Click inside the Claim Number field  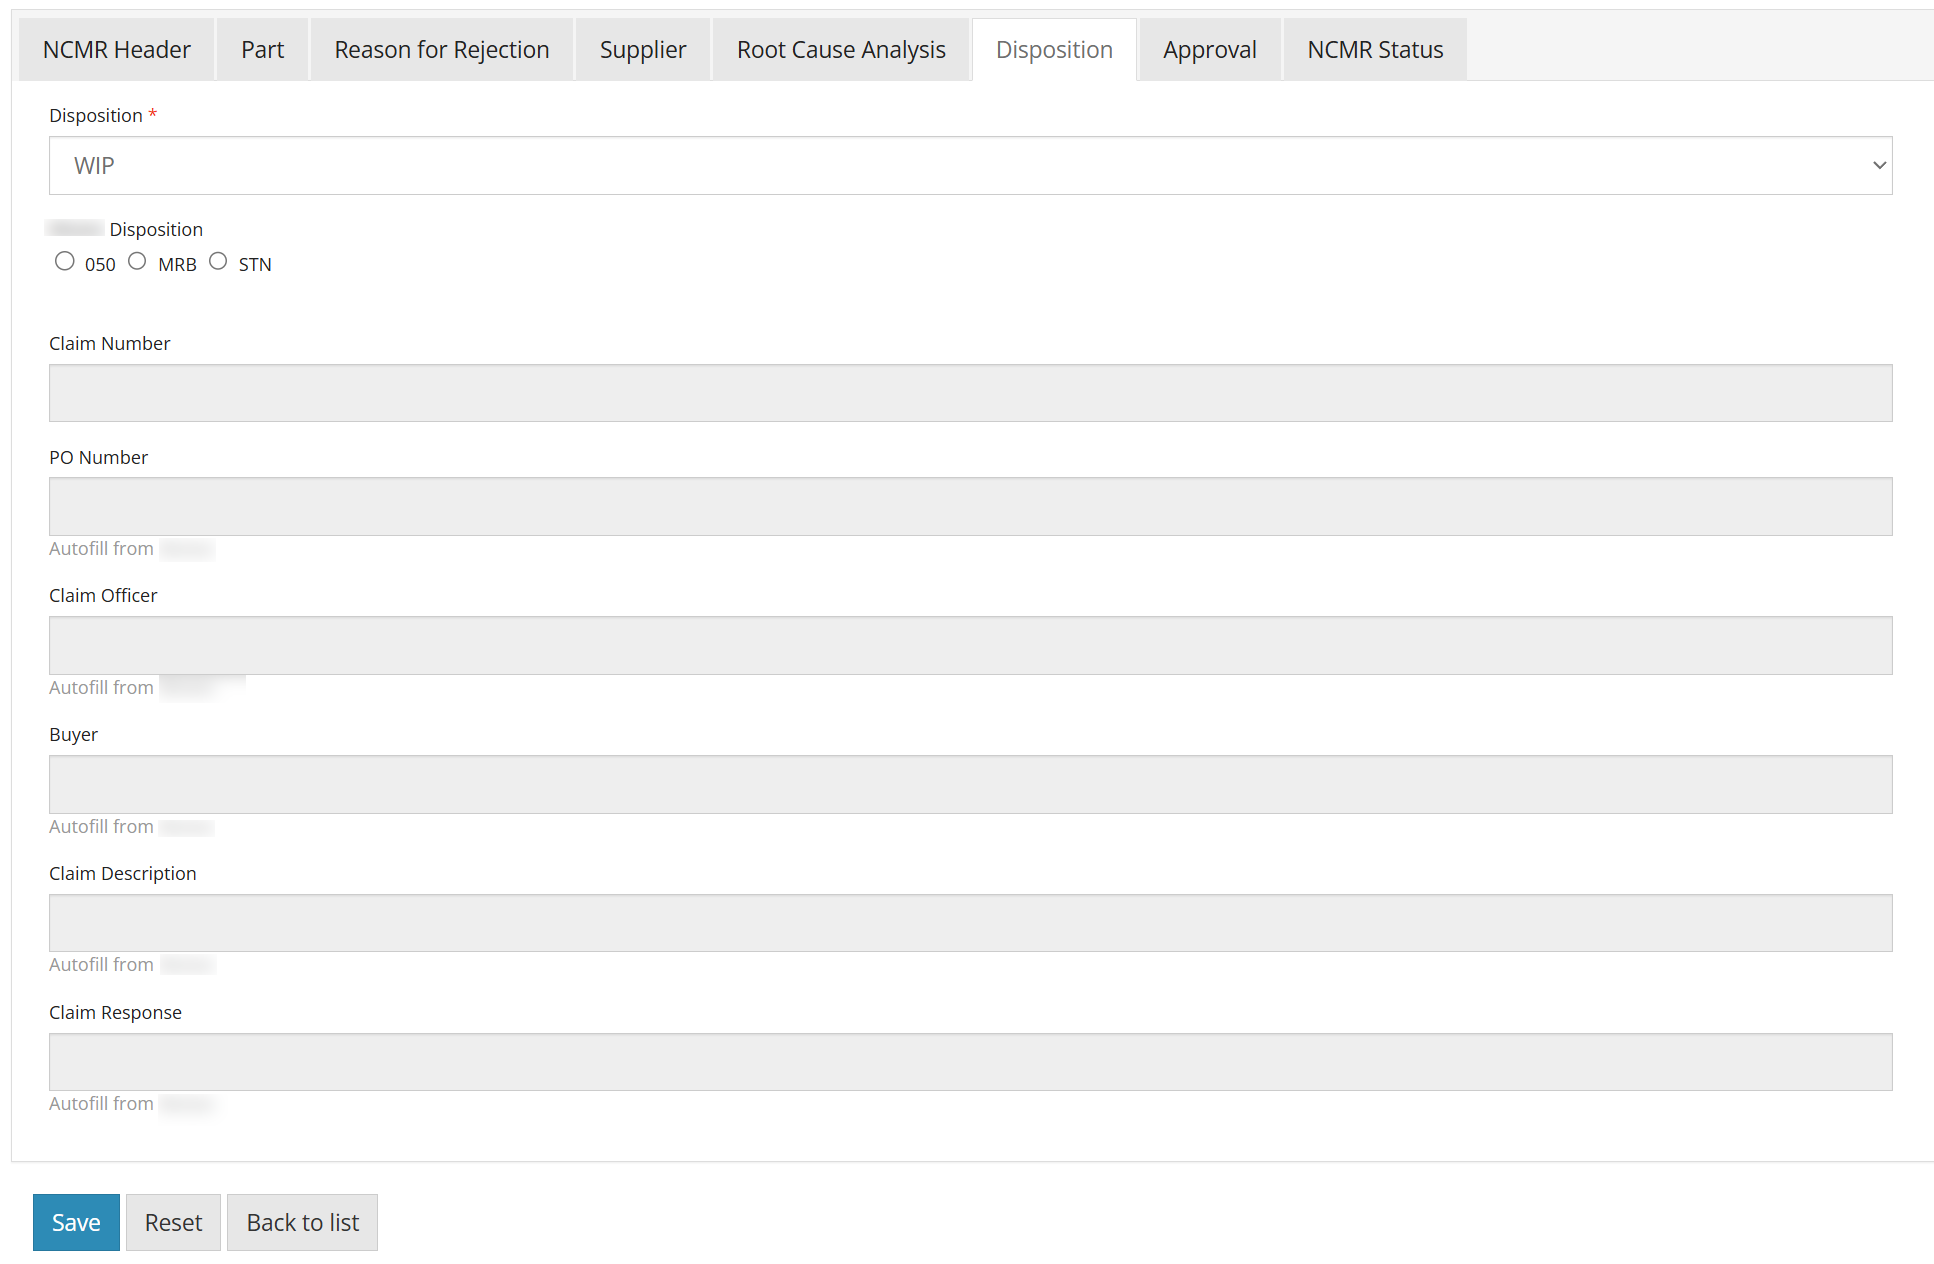pos(970,392)
